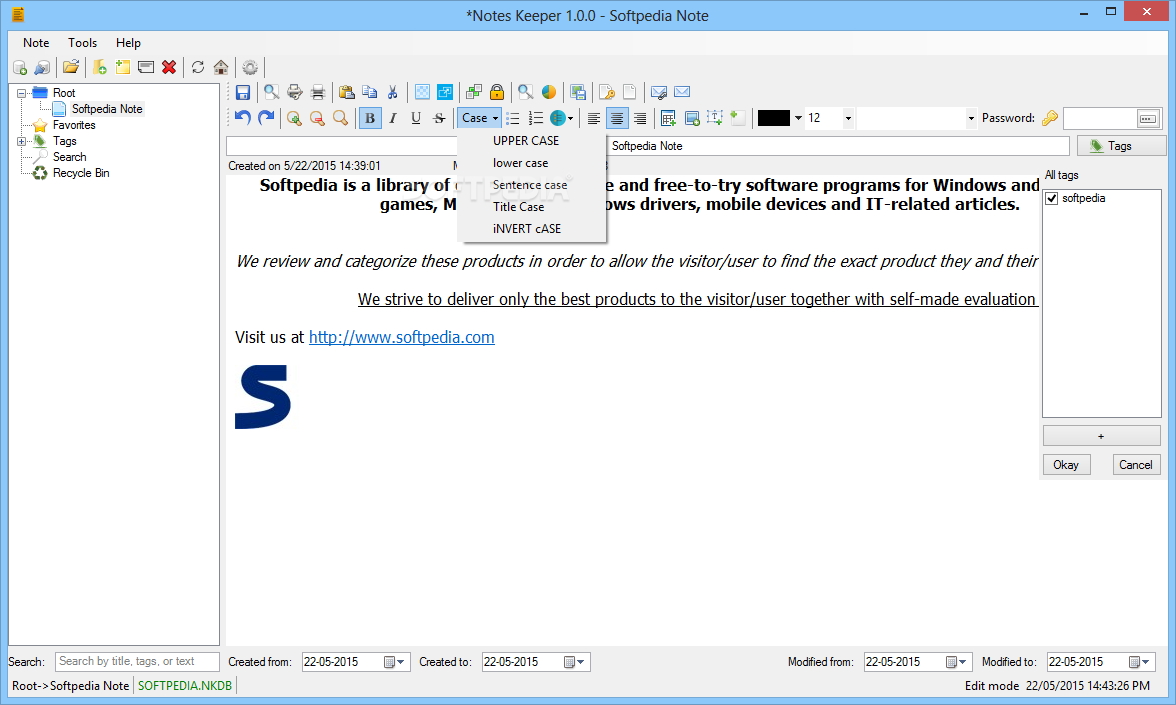Open the Note menu
1176x705 pixels.
click(x=36, y=43)
